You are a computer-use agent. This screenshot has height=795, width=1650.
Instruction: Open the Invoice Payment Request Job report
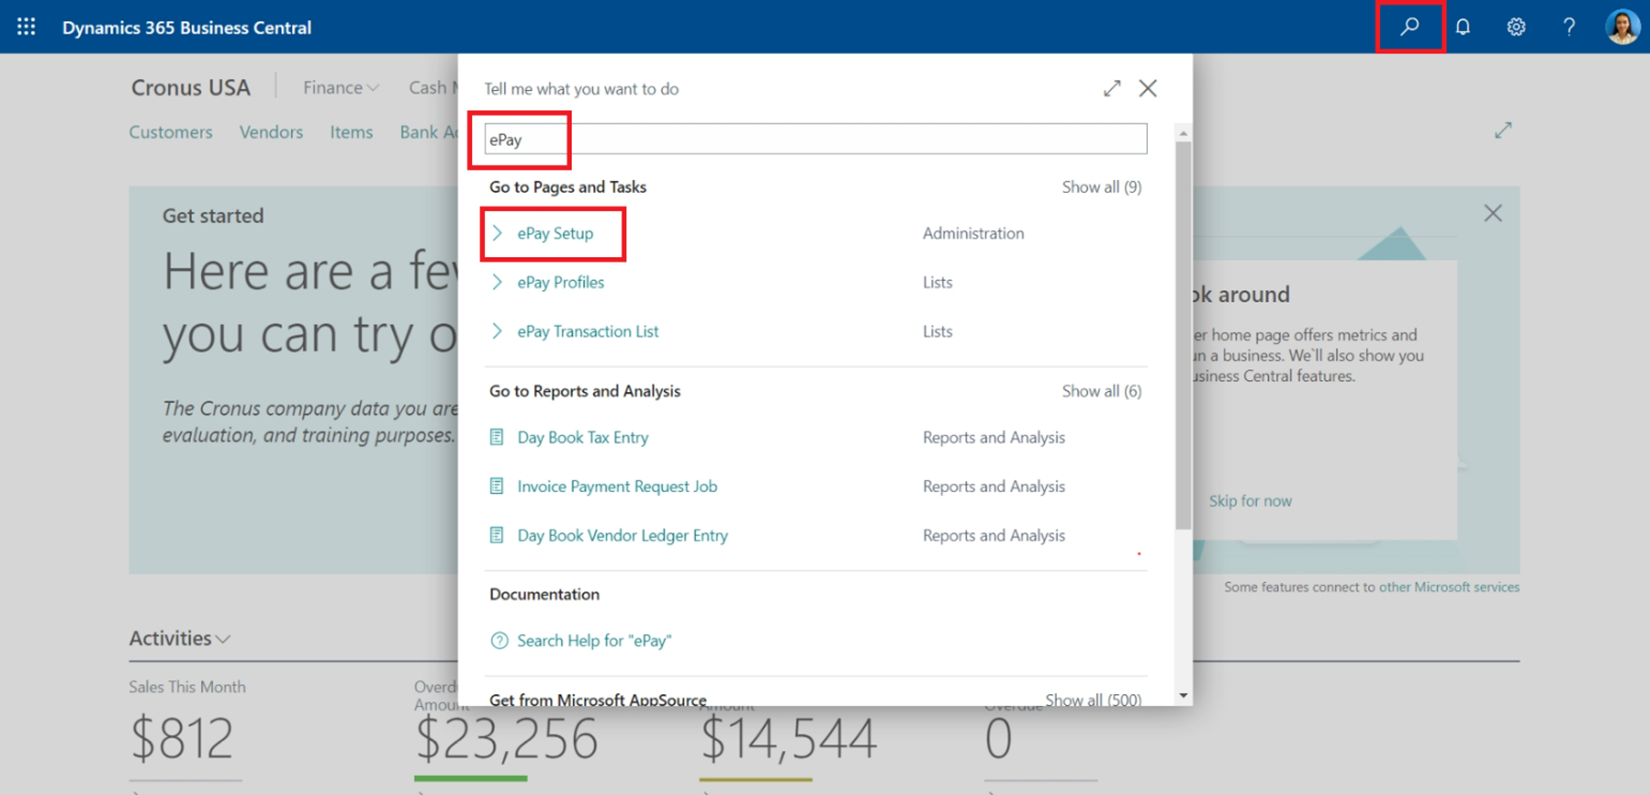tap(617, 486)
